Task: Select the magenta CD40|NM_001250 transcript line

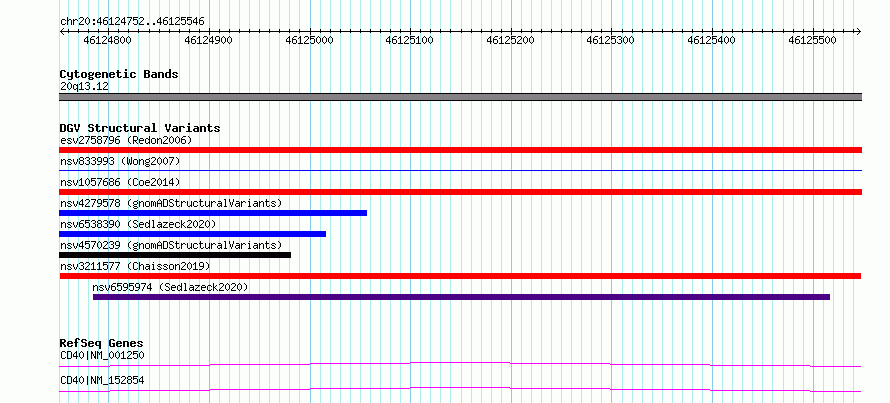Action: pyautogui.click(x=460, y=364)
